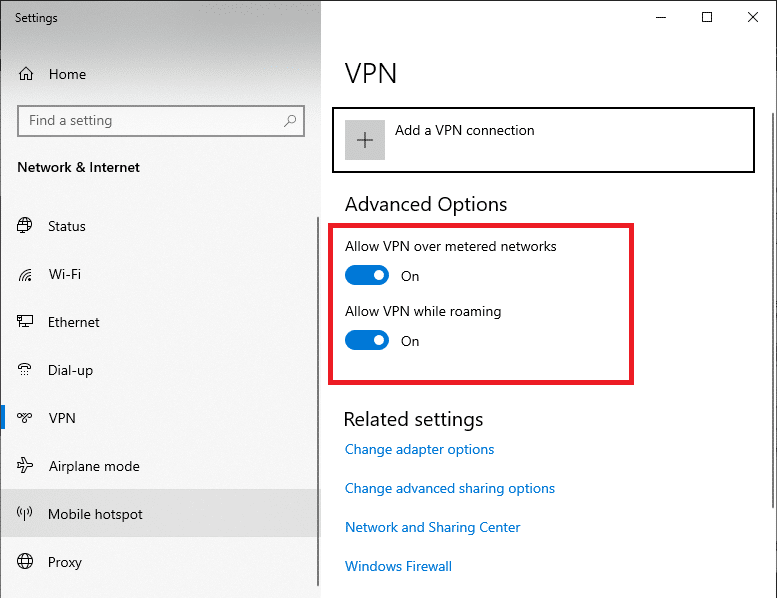The height and width of the screenshot is (598, 777).
Task: Minimize the Settings window
Action: pos(661,17)
